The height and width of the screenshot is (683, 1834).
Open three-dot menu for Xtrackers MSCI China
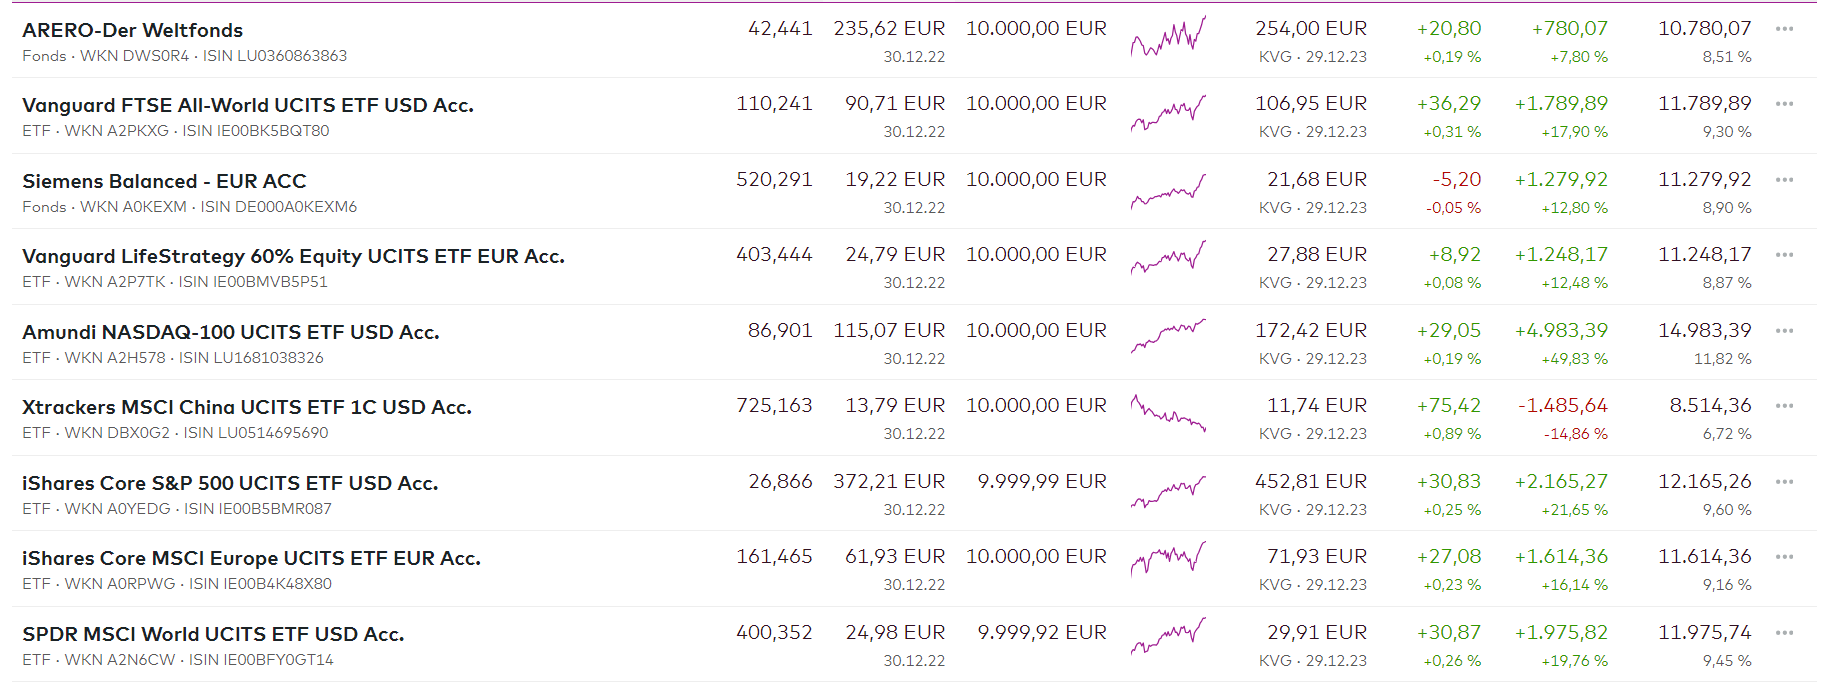1784,406
